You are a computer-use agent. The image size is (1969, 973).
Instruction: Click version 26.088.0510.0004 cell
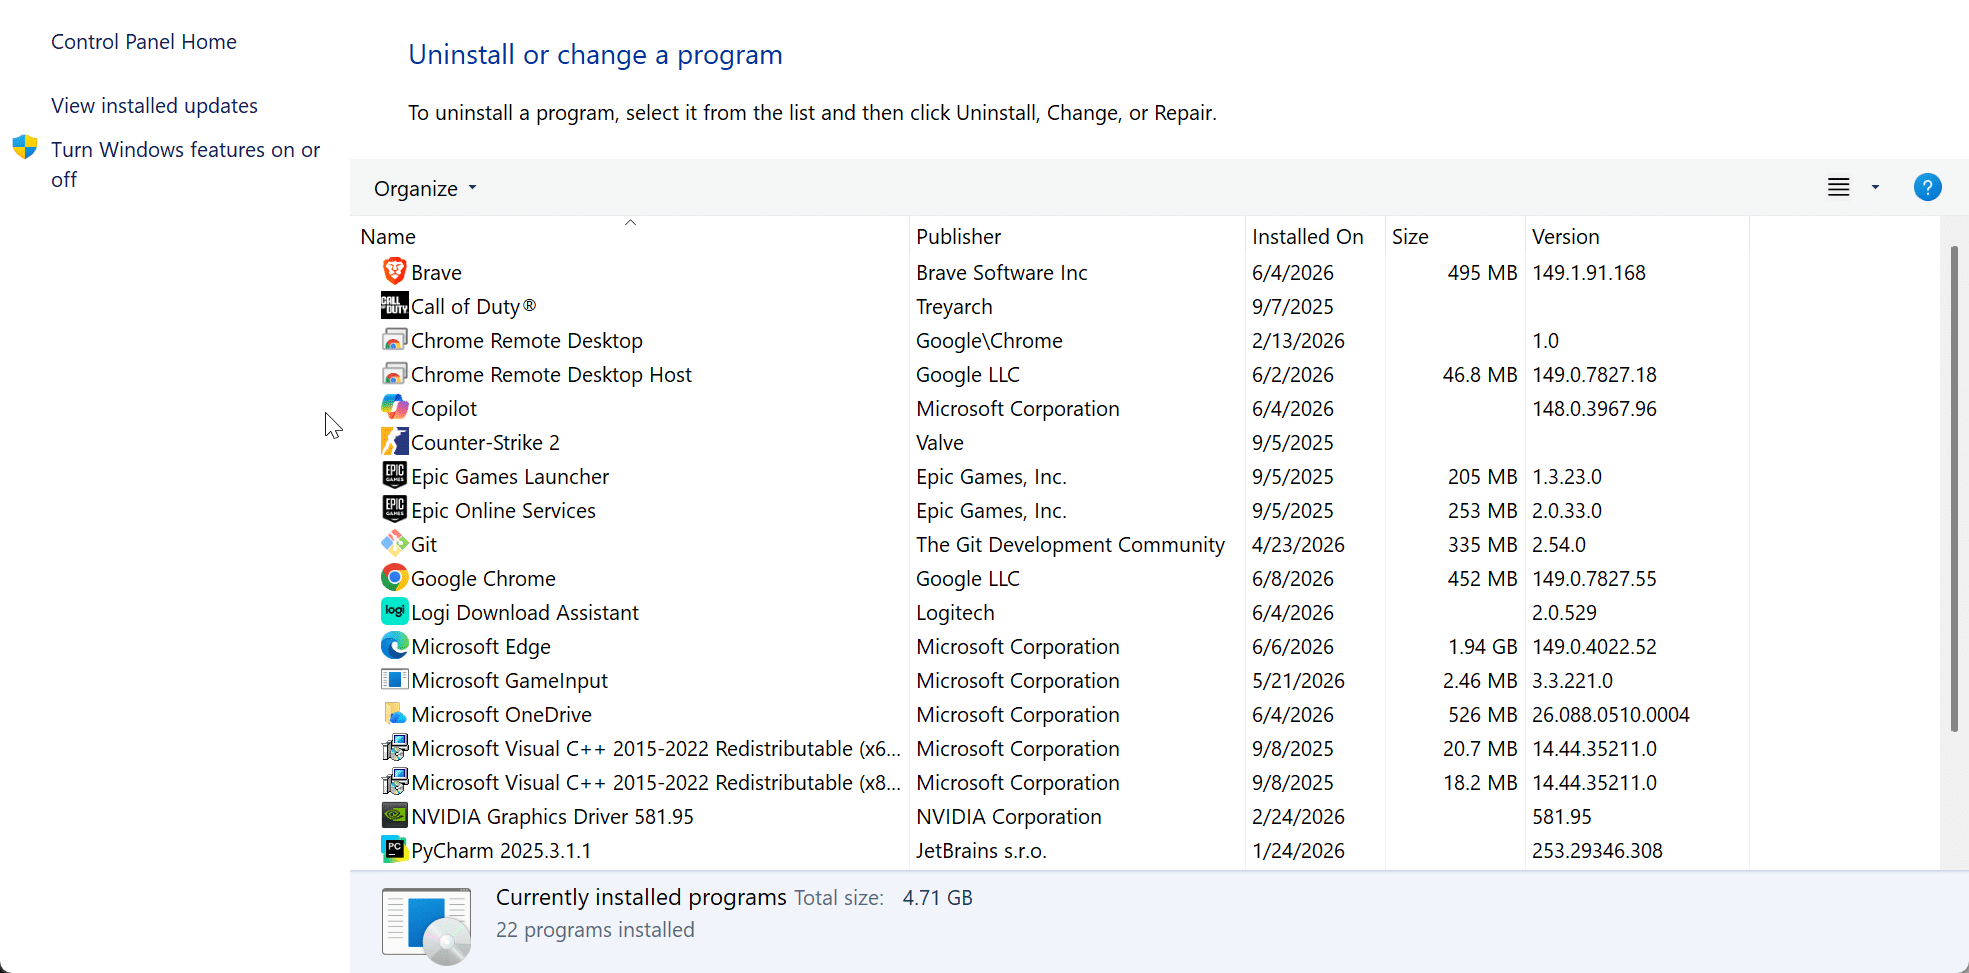(1611, 715)
